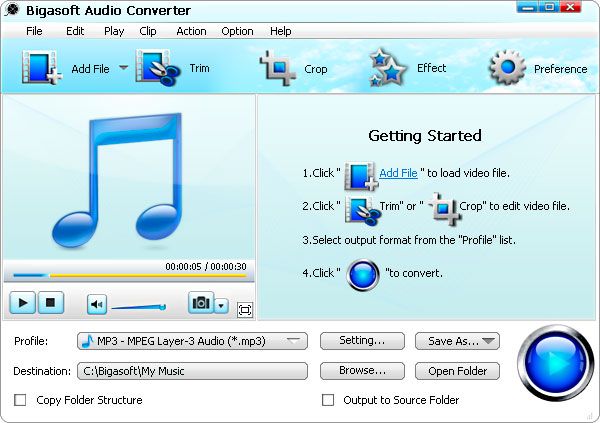Enable Copy Folder Structure checkbox

pos(20,400)
